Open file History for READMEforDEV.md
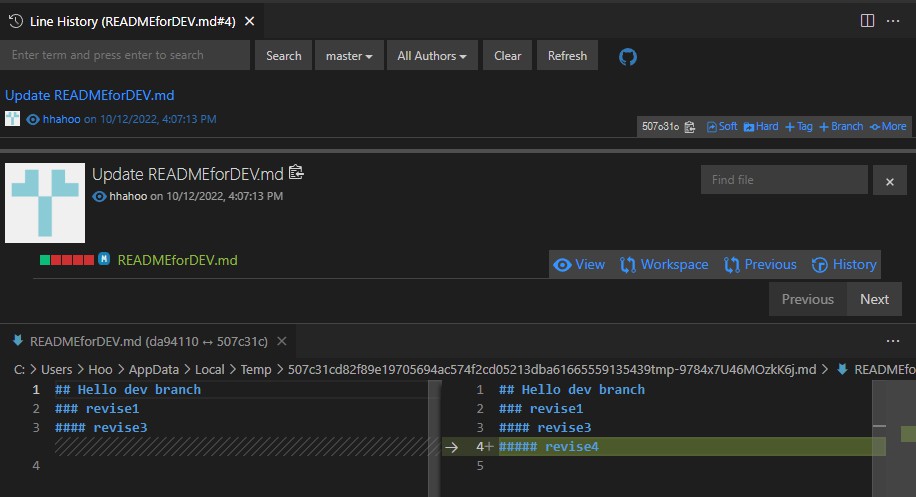The image size is (916, 497). point(844,265)
